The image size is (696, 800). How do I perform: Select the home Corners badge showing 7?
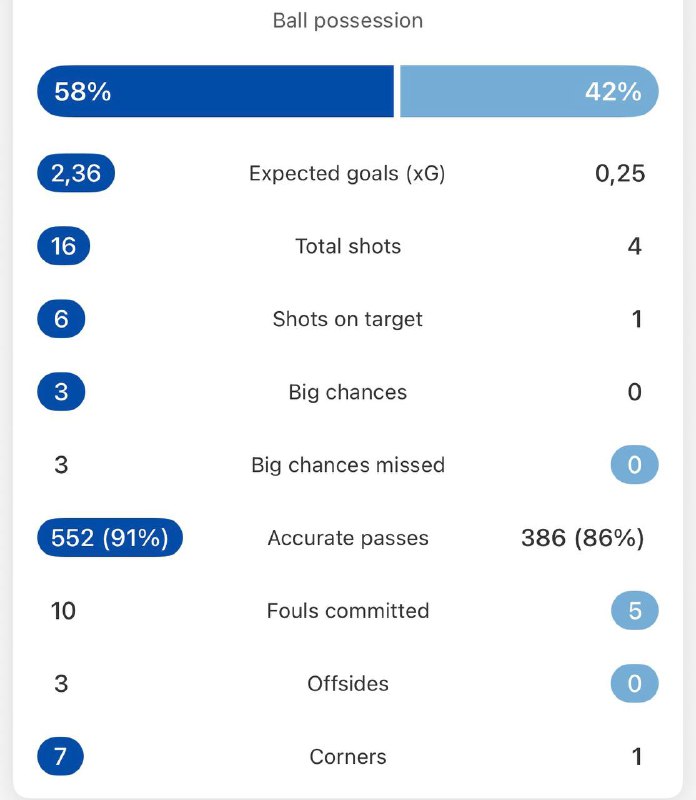click(x=60, y=757)
